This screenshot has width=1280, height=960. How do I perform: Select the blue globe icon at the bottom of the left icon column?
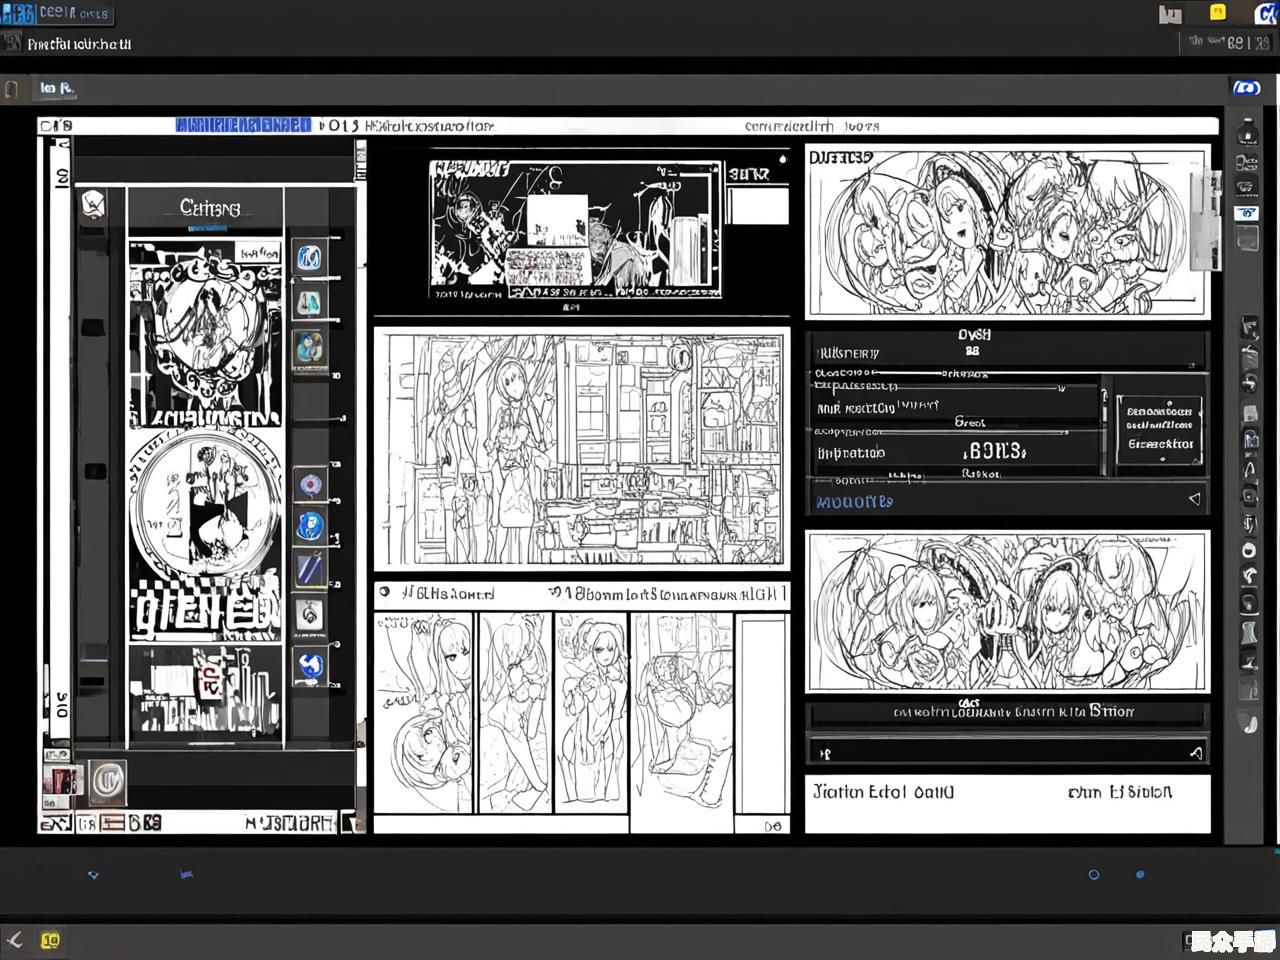pos(309,665)
